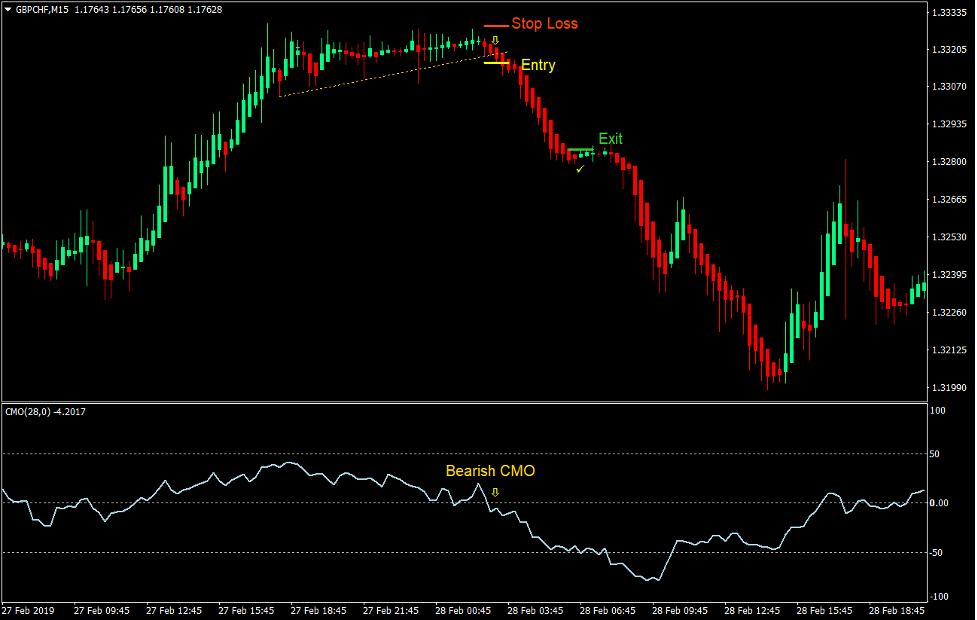Click the green Exit marker line
Image resolution: width=977 pixels, height=620 pixels.
tap(582, 150)
